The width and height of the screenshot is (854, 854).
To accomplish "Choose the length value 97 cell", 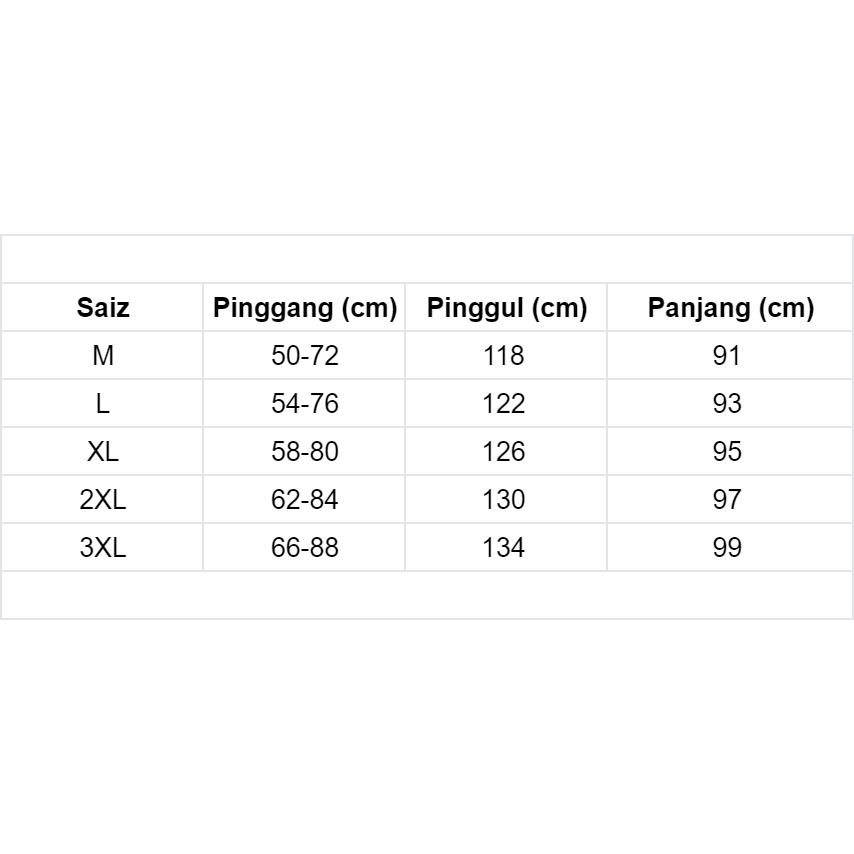I will pyautogui.click(x=727, y=500).
